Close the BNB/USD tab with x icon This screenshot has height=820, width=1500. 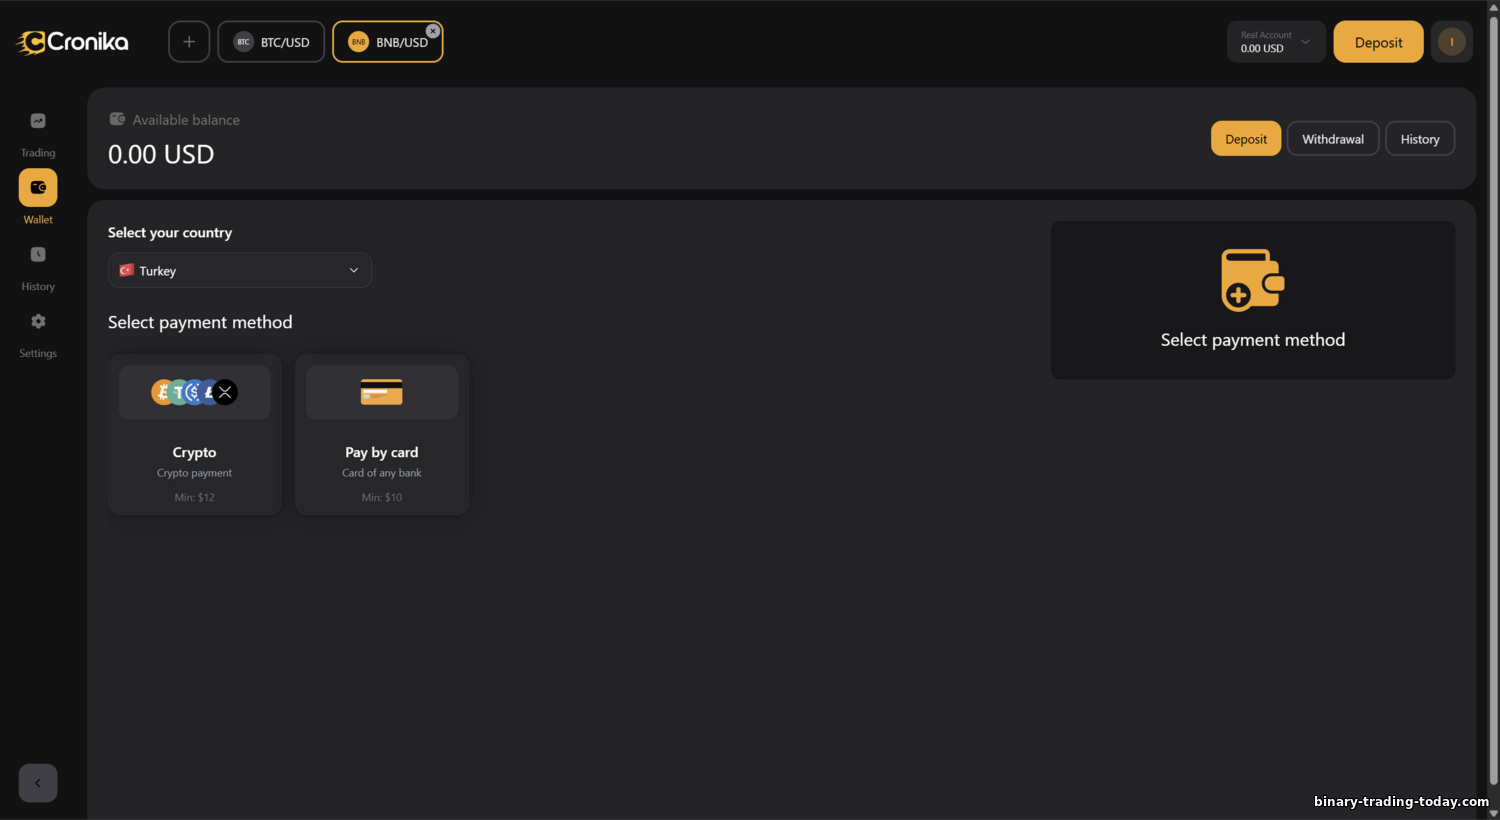pyautogui.click(x=433, y=31)
